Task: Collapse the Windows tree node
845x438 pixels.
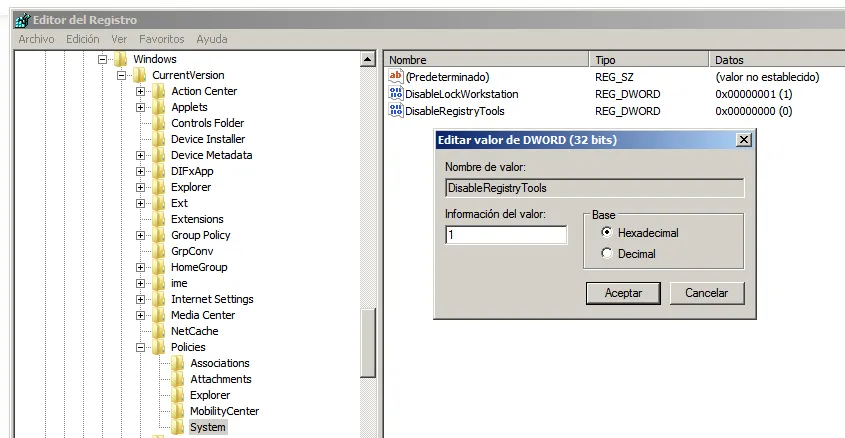Action: (x=102, y=59)
